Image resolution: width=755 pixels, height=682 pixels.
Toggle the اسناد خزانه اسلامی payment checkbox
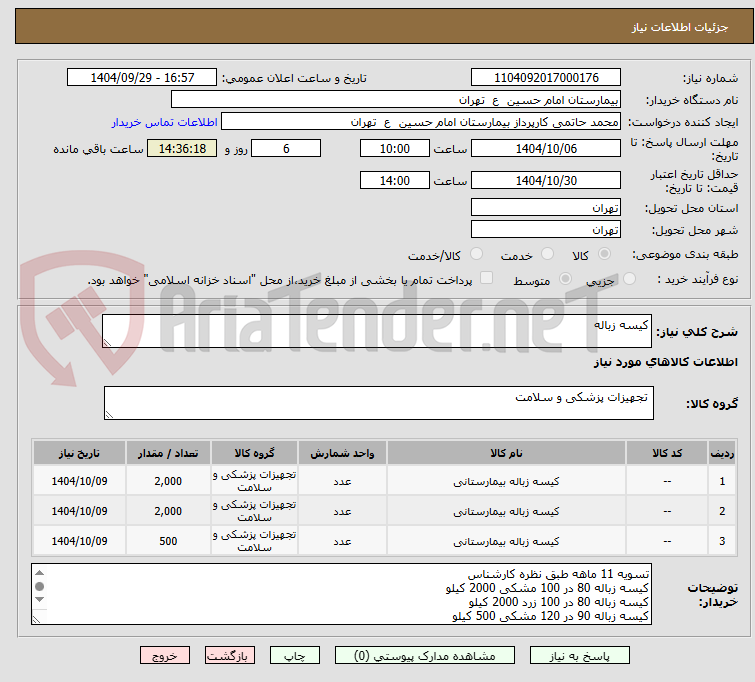click(487, 278)
